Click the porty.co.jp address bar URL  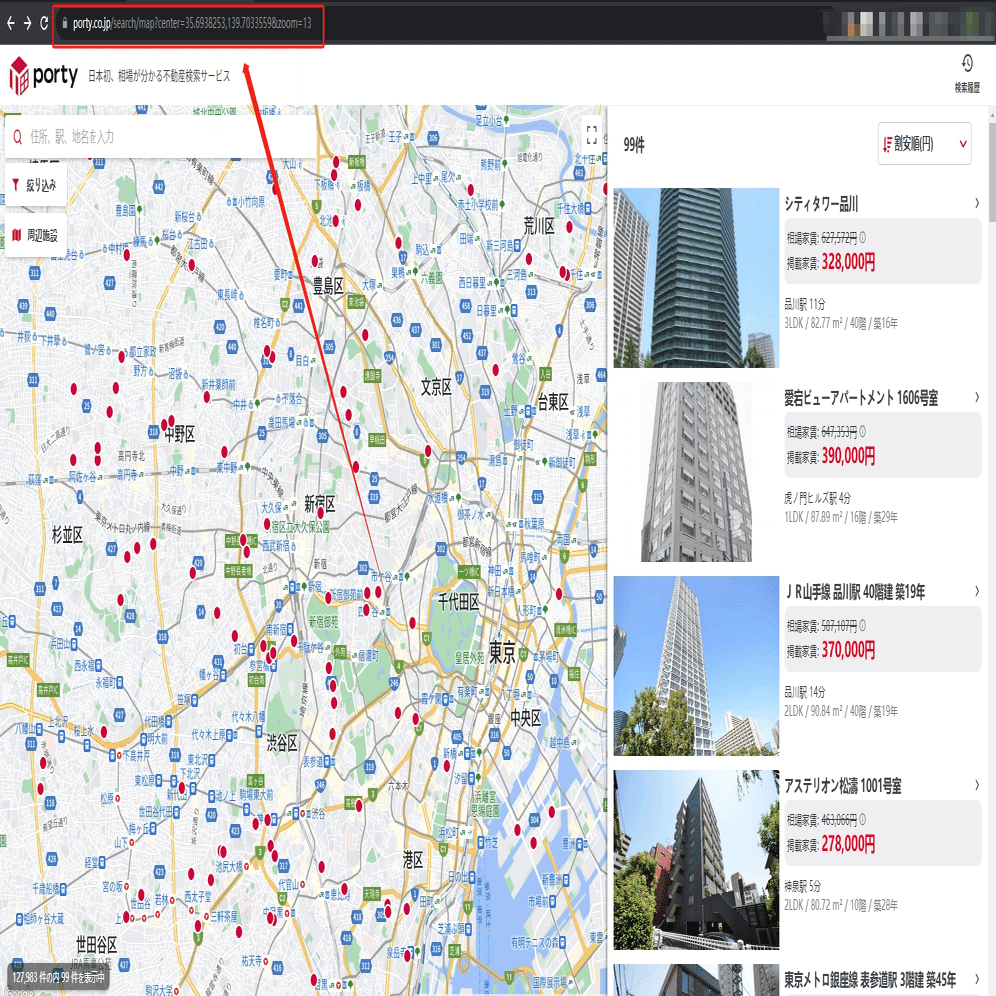tap(192, 24)
